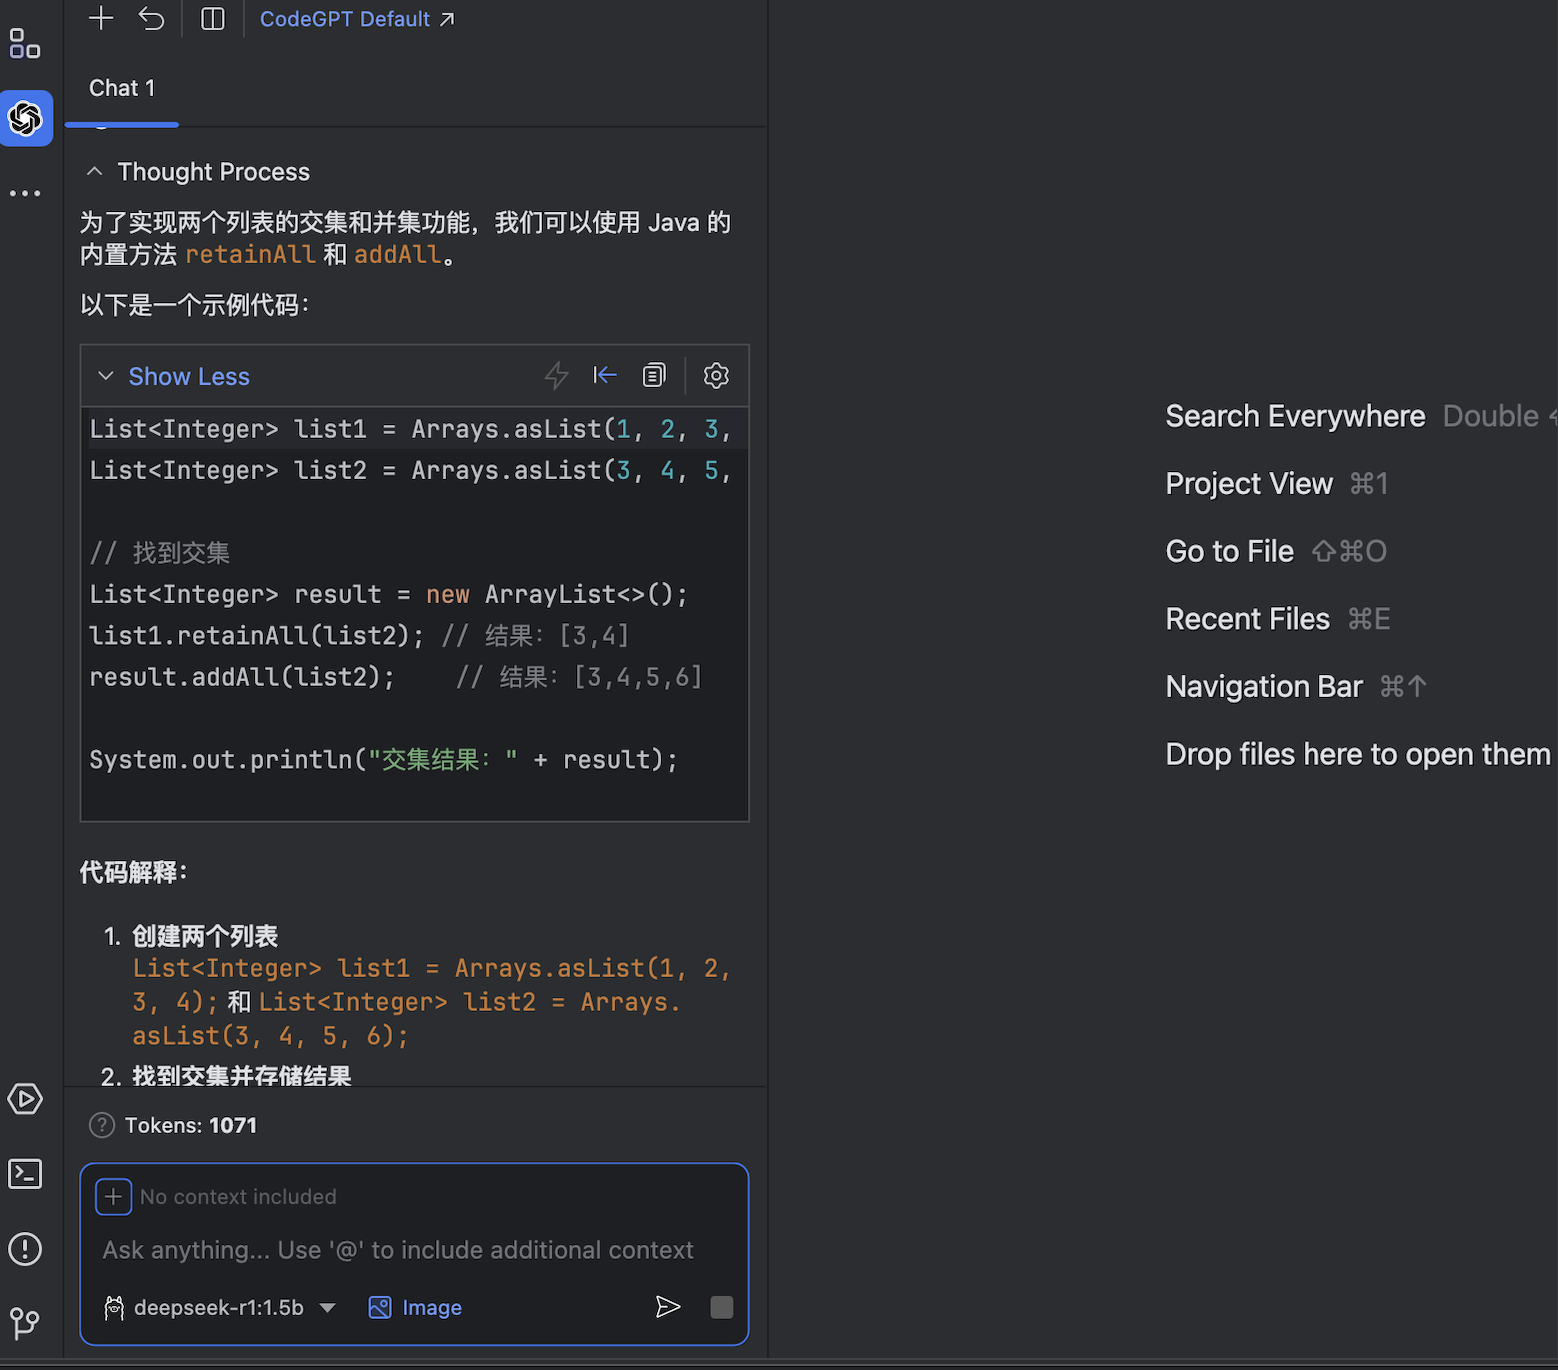This screenshot has height=1370, width=1558.
Task: Open the Git version control icon
Action: click(x=25, y=1324)
